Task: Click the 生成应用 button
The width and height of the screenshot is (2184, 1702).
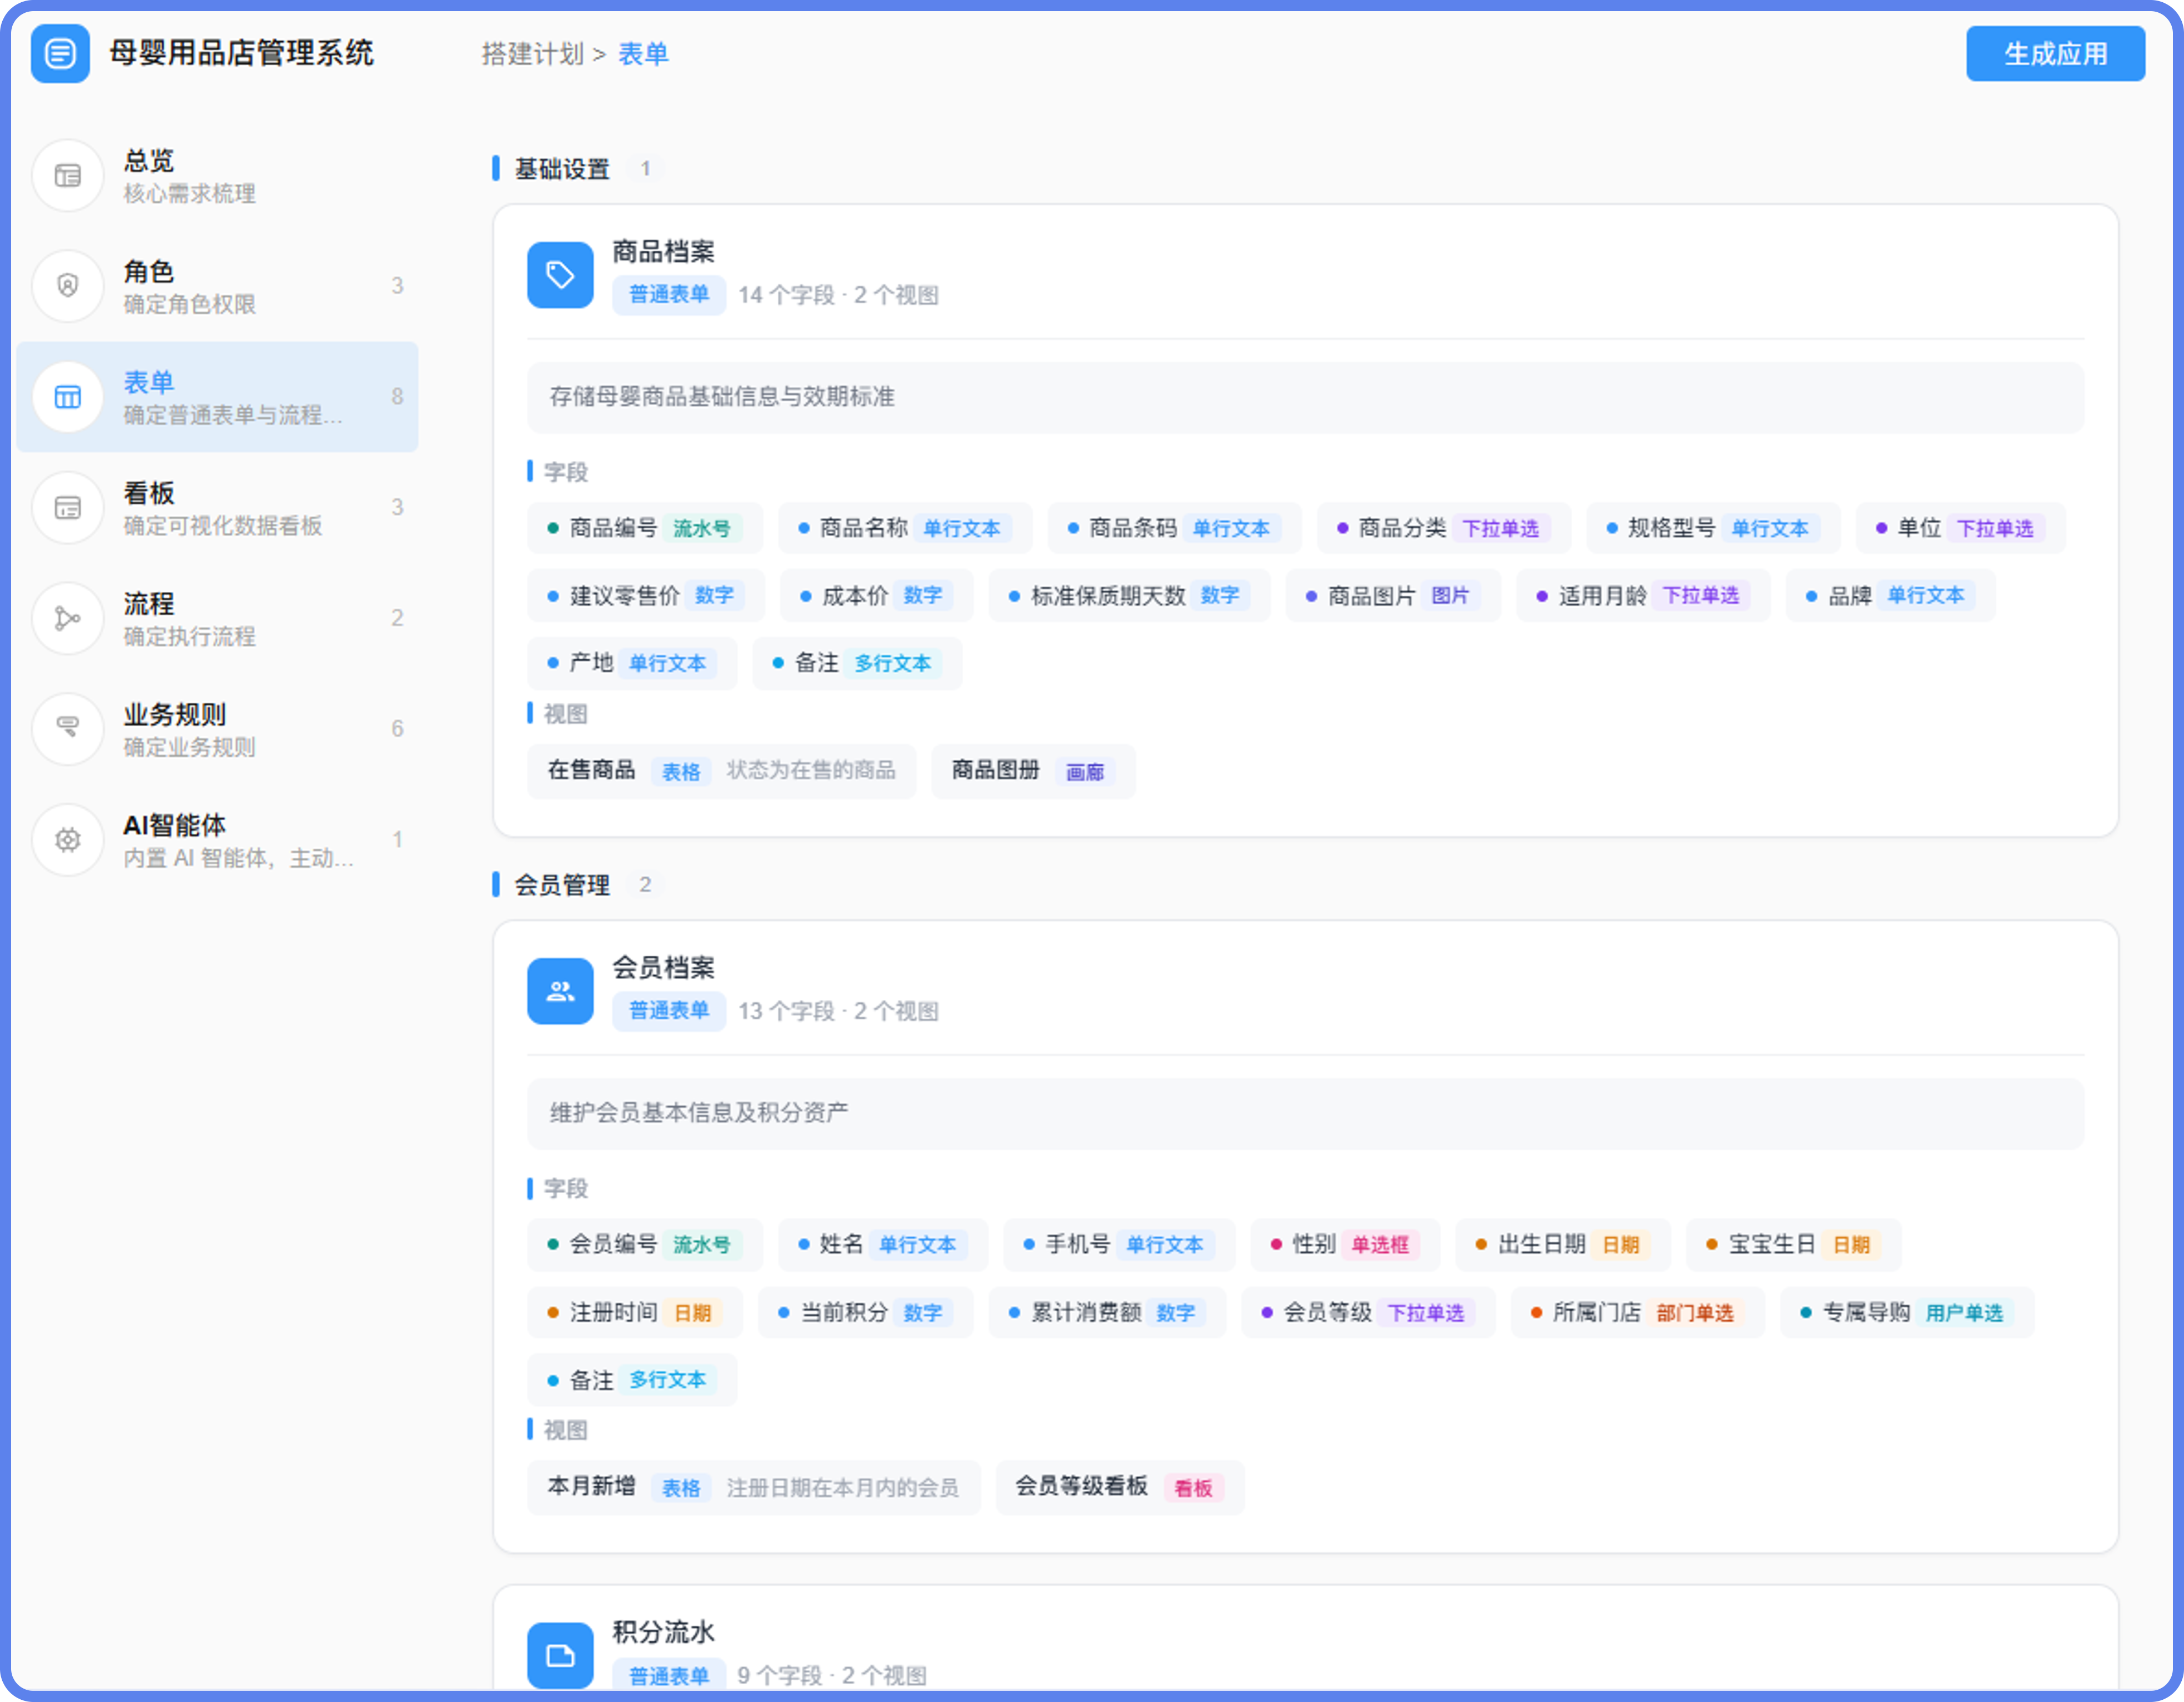Action: [2055, 54]
